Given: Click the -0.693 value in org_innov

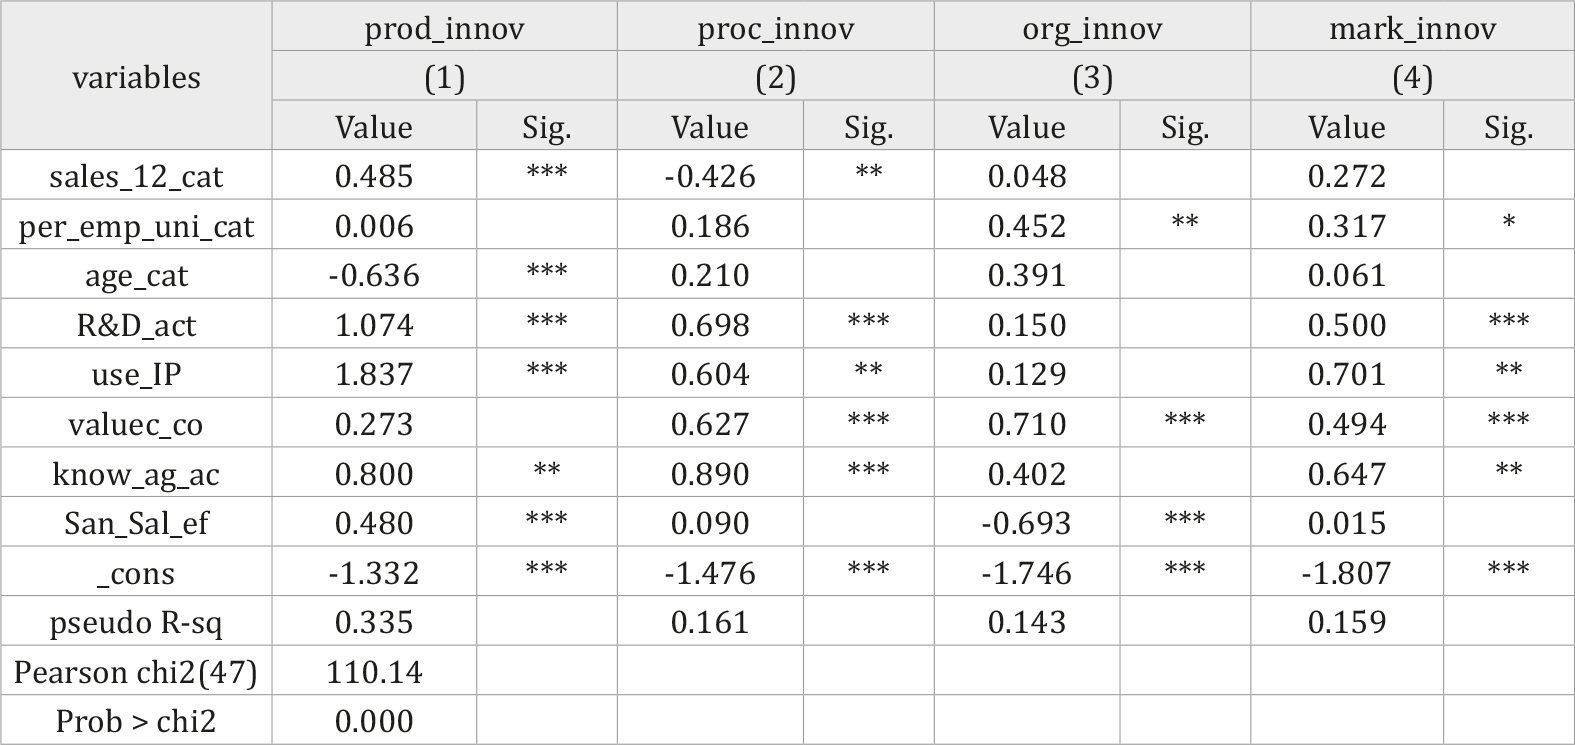Looking at the screenshot, I should tap(1027, 523).
